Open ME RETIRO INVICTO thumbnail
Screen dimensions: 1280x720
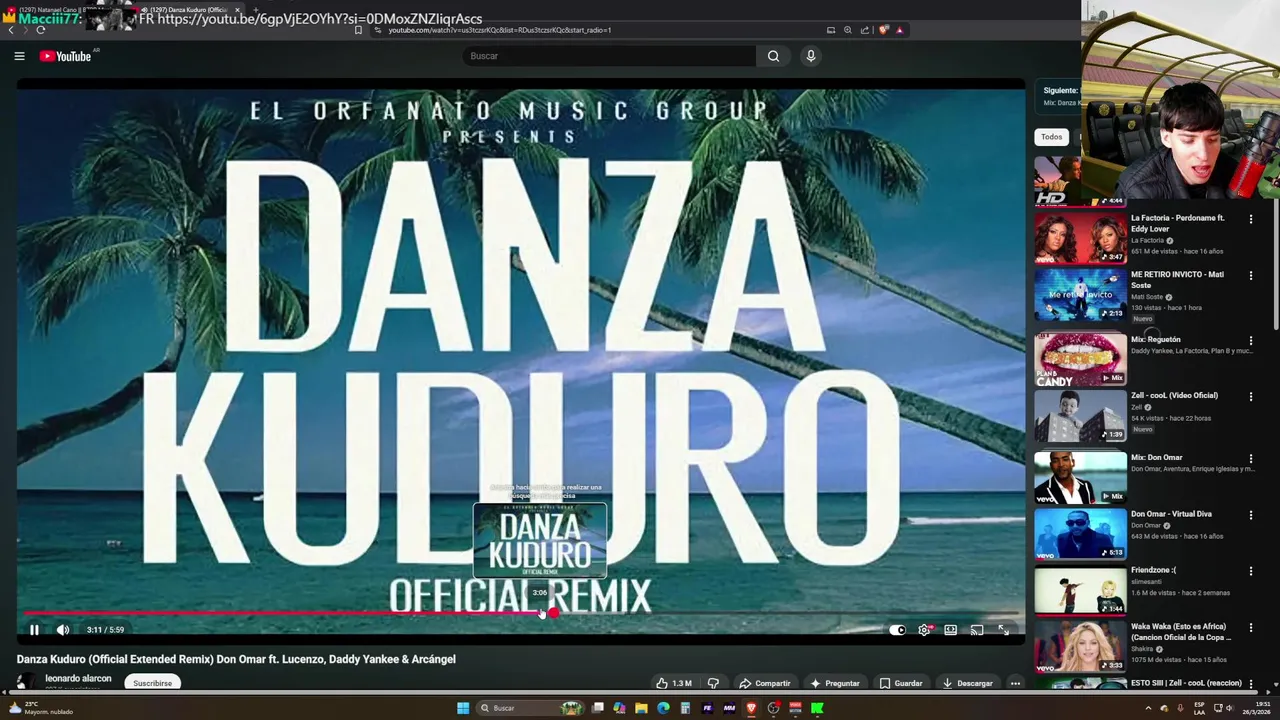click(x=1080, y=294)
